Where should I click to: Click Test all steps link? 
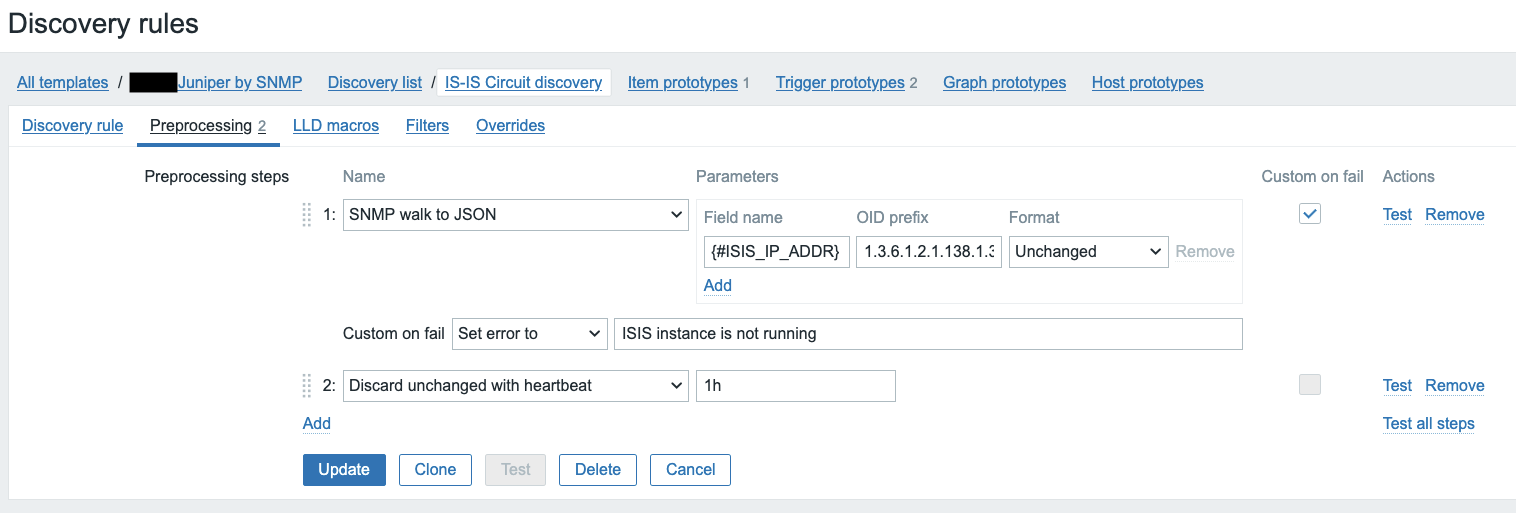[x=1428, y=424]
